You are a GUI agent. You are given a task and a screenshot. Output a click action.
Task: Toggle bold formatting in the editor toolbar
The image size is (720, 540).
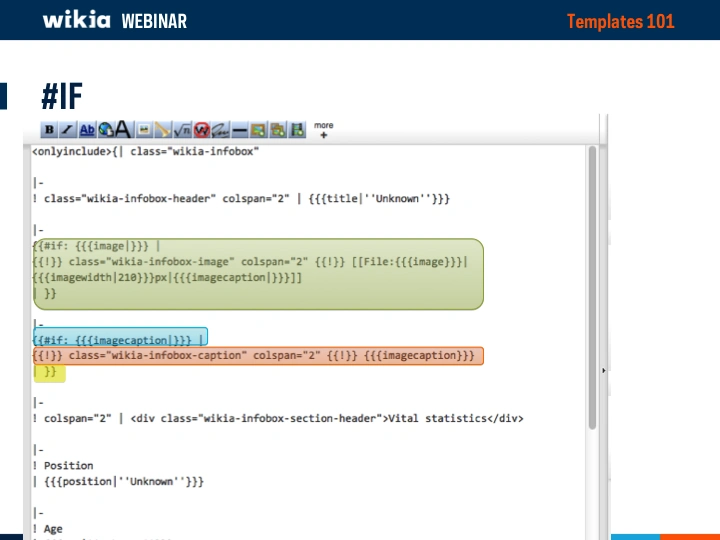tap(49, 130)
